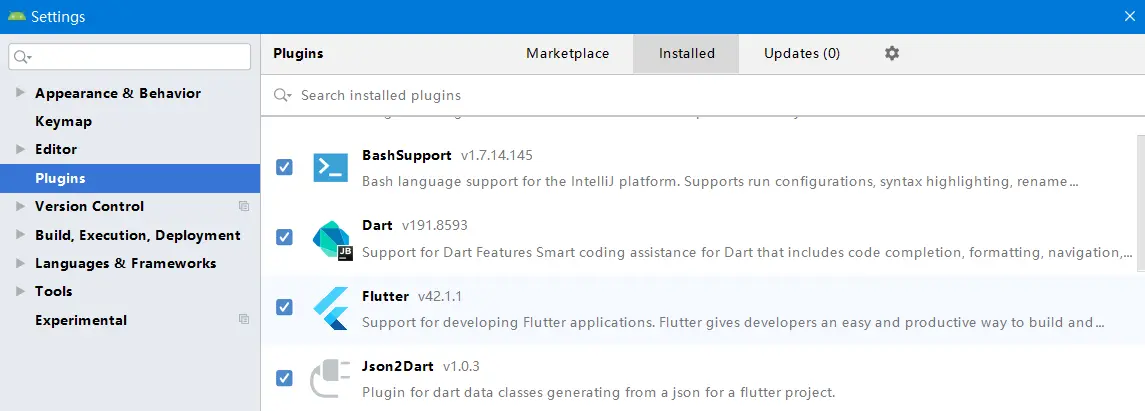The width and height of the screenshot is (1145, 411).
Task: Uncheck the Flutter plugin checkbox
Action: click(x=284, y=307)
